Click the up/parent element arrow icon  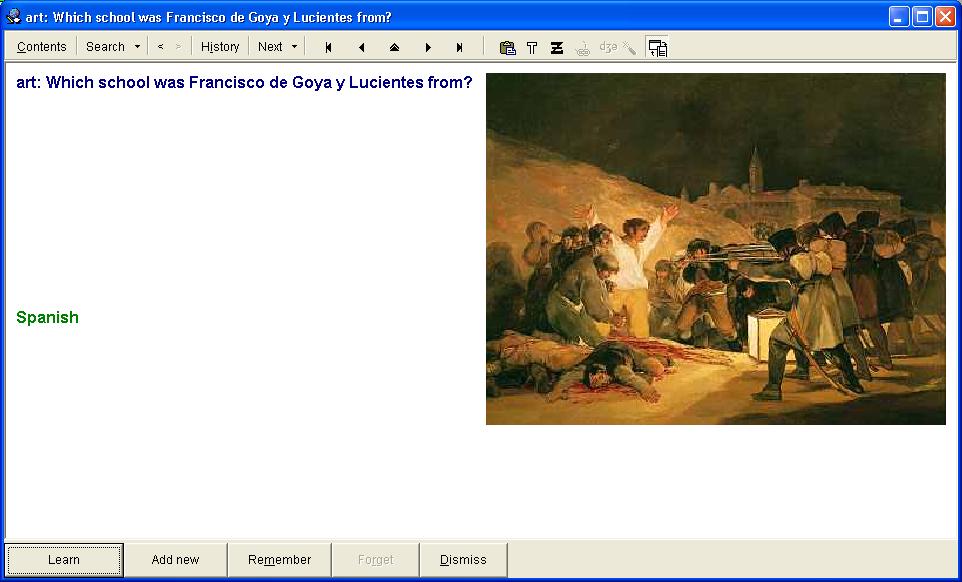click(394, 47)
